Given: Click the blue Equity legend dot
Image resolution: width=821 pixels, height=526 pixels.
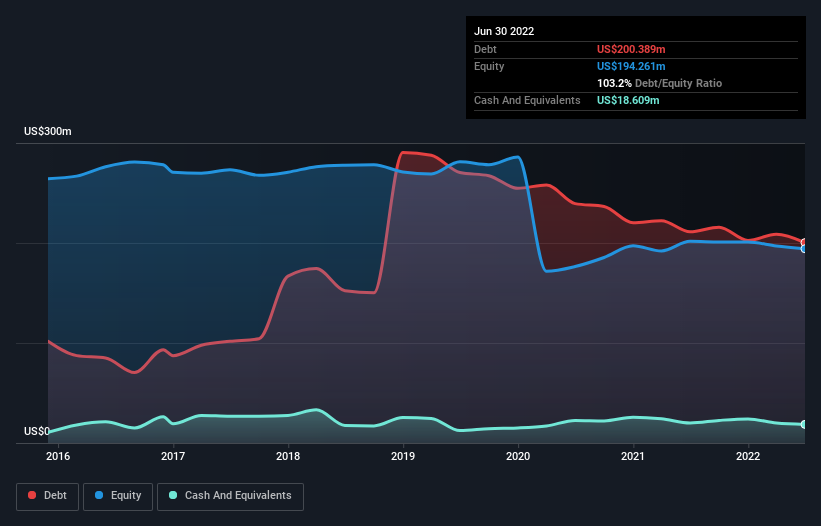Looking at the screenshot, I should click(x=99, y=495).
